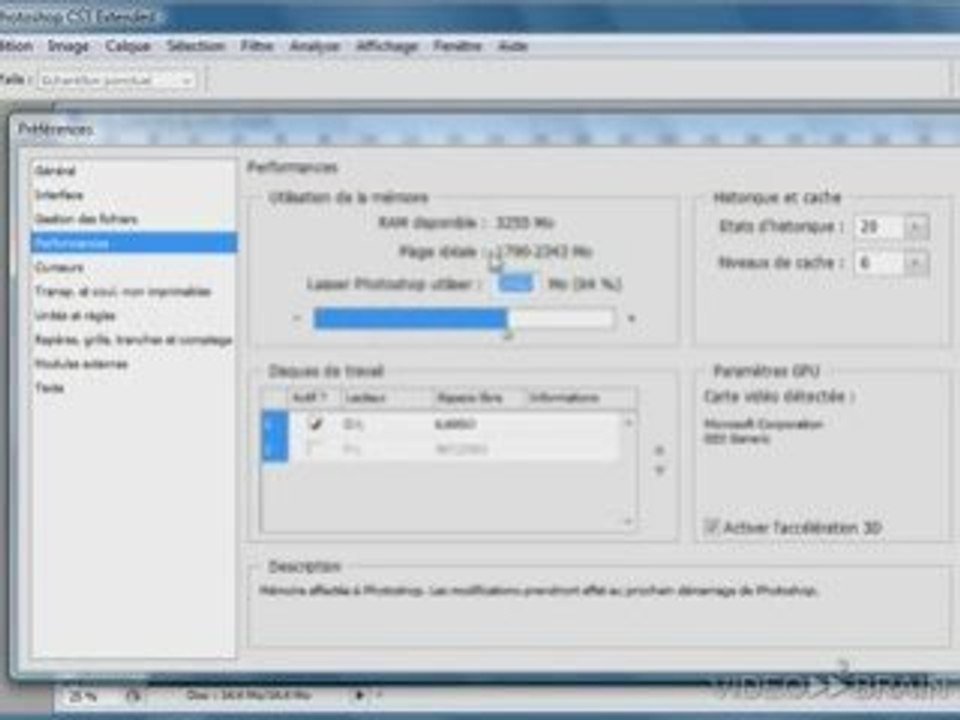This screenshot has height=720, width=960.
Task: Click the zoom percentage field in status bar
Action: tap(83, 696)
